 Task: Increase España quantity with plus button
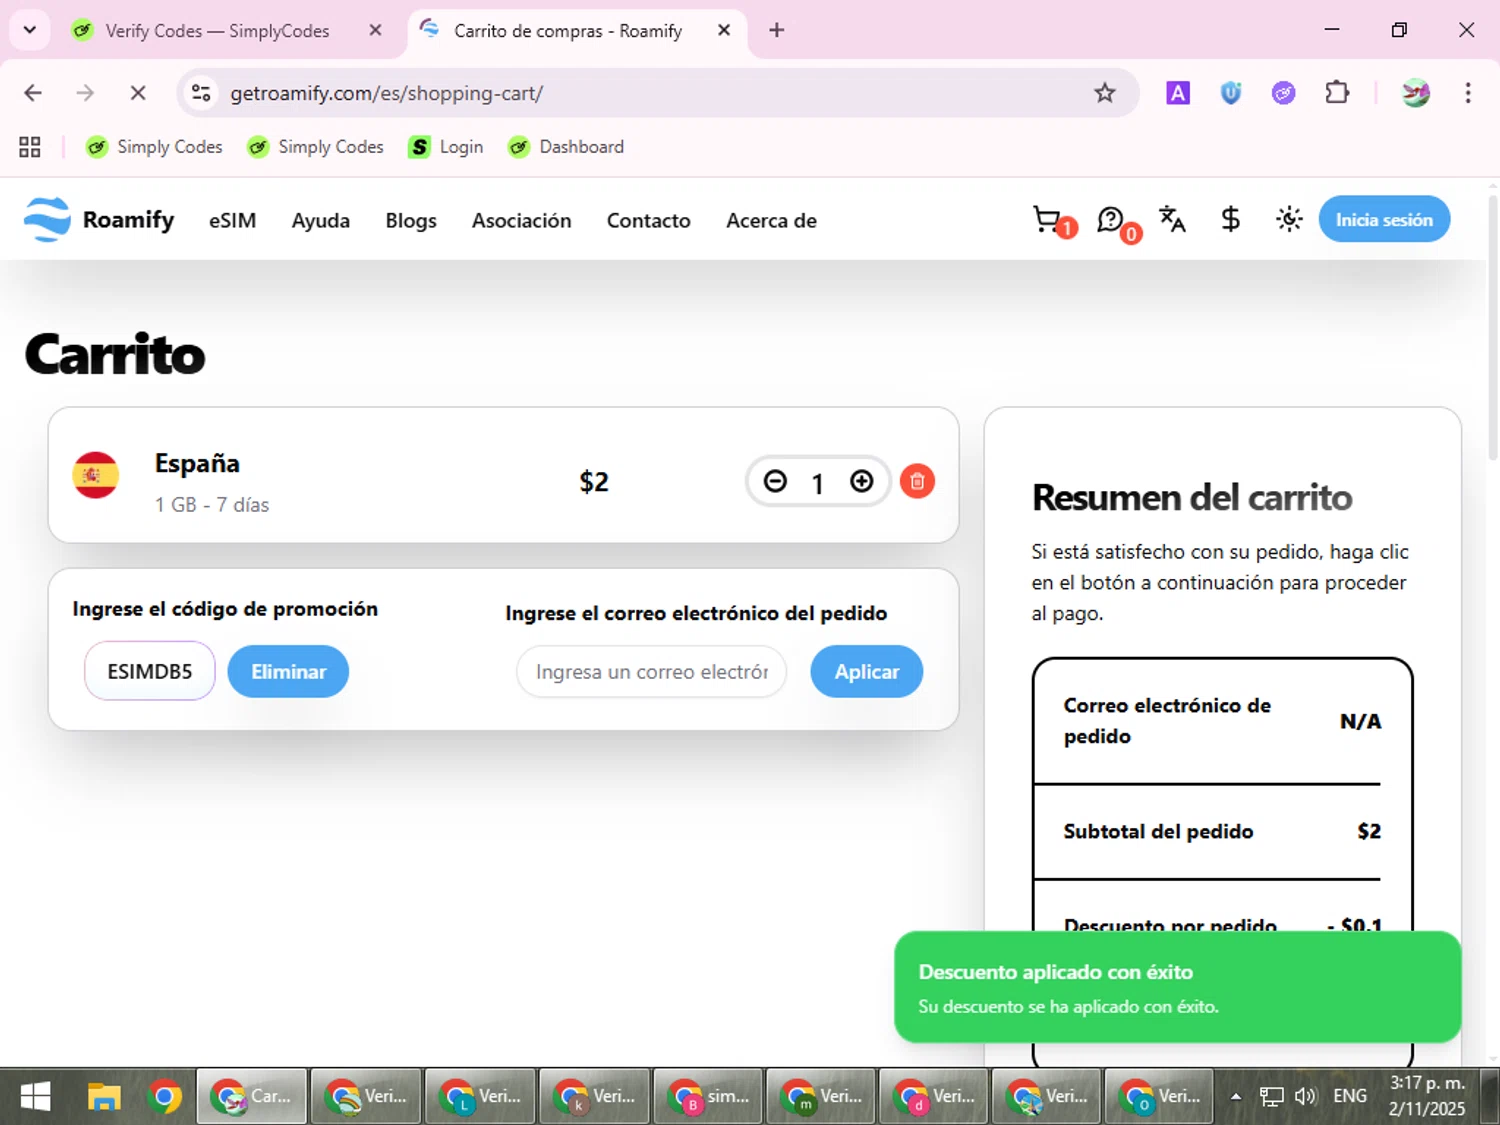(x=861, y=482)
